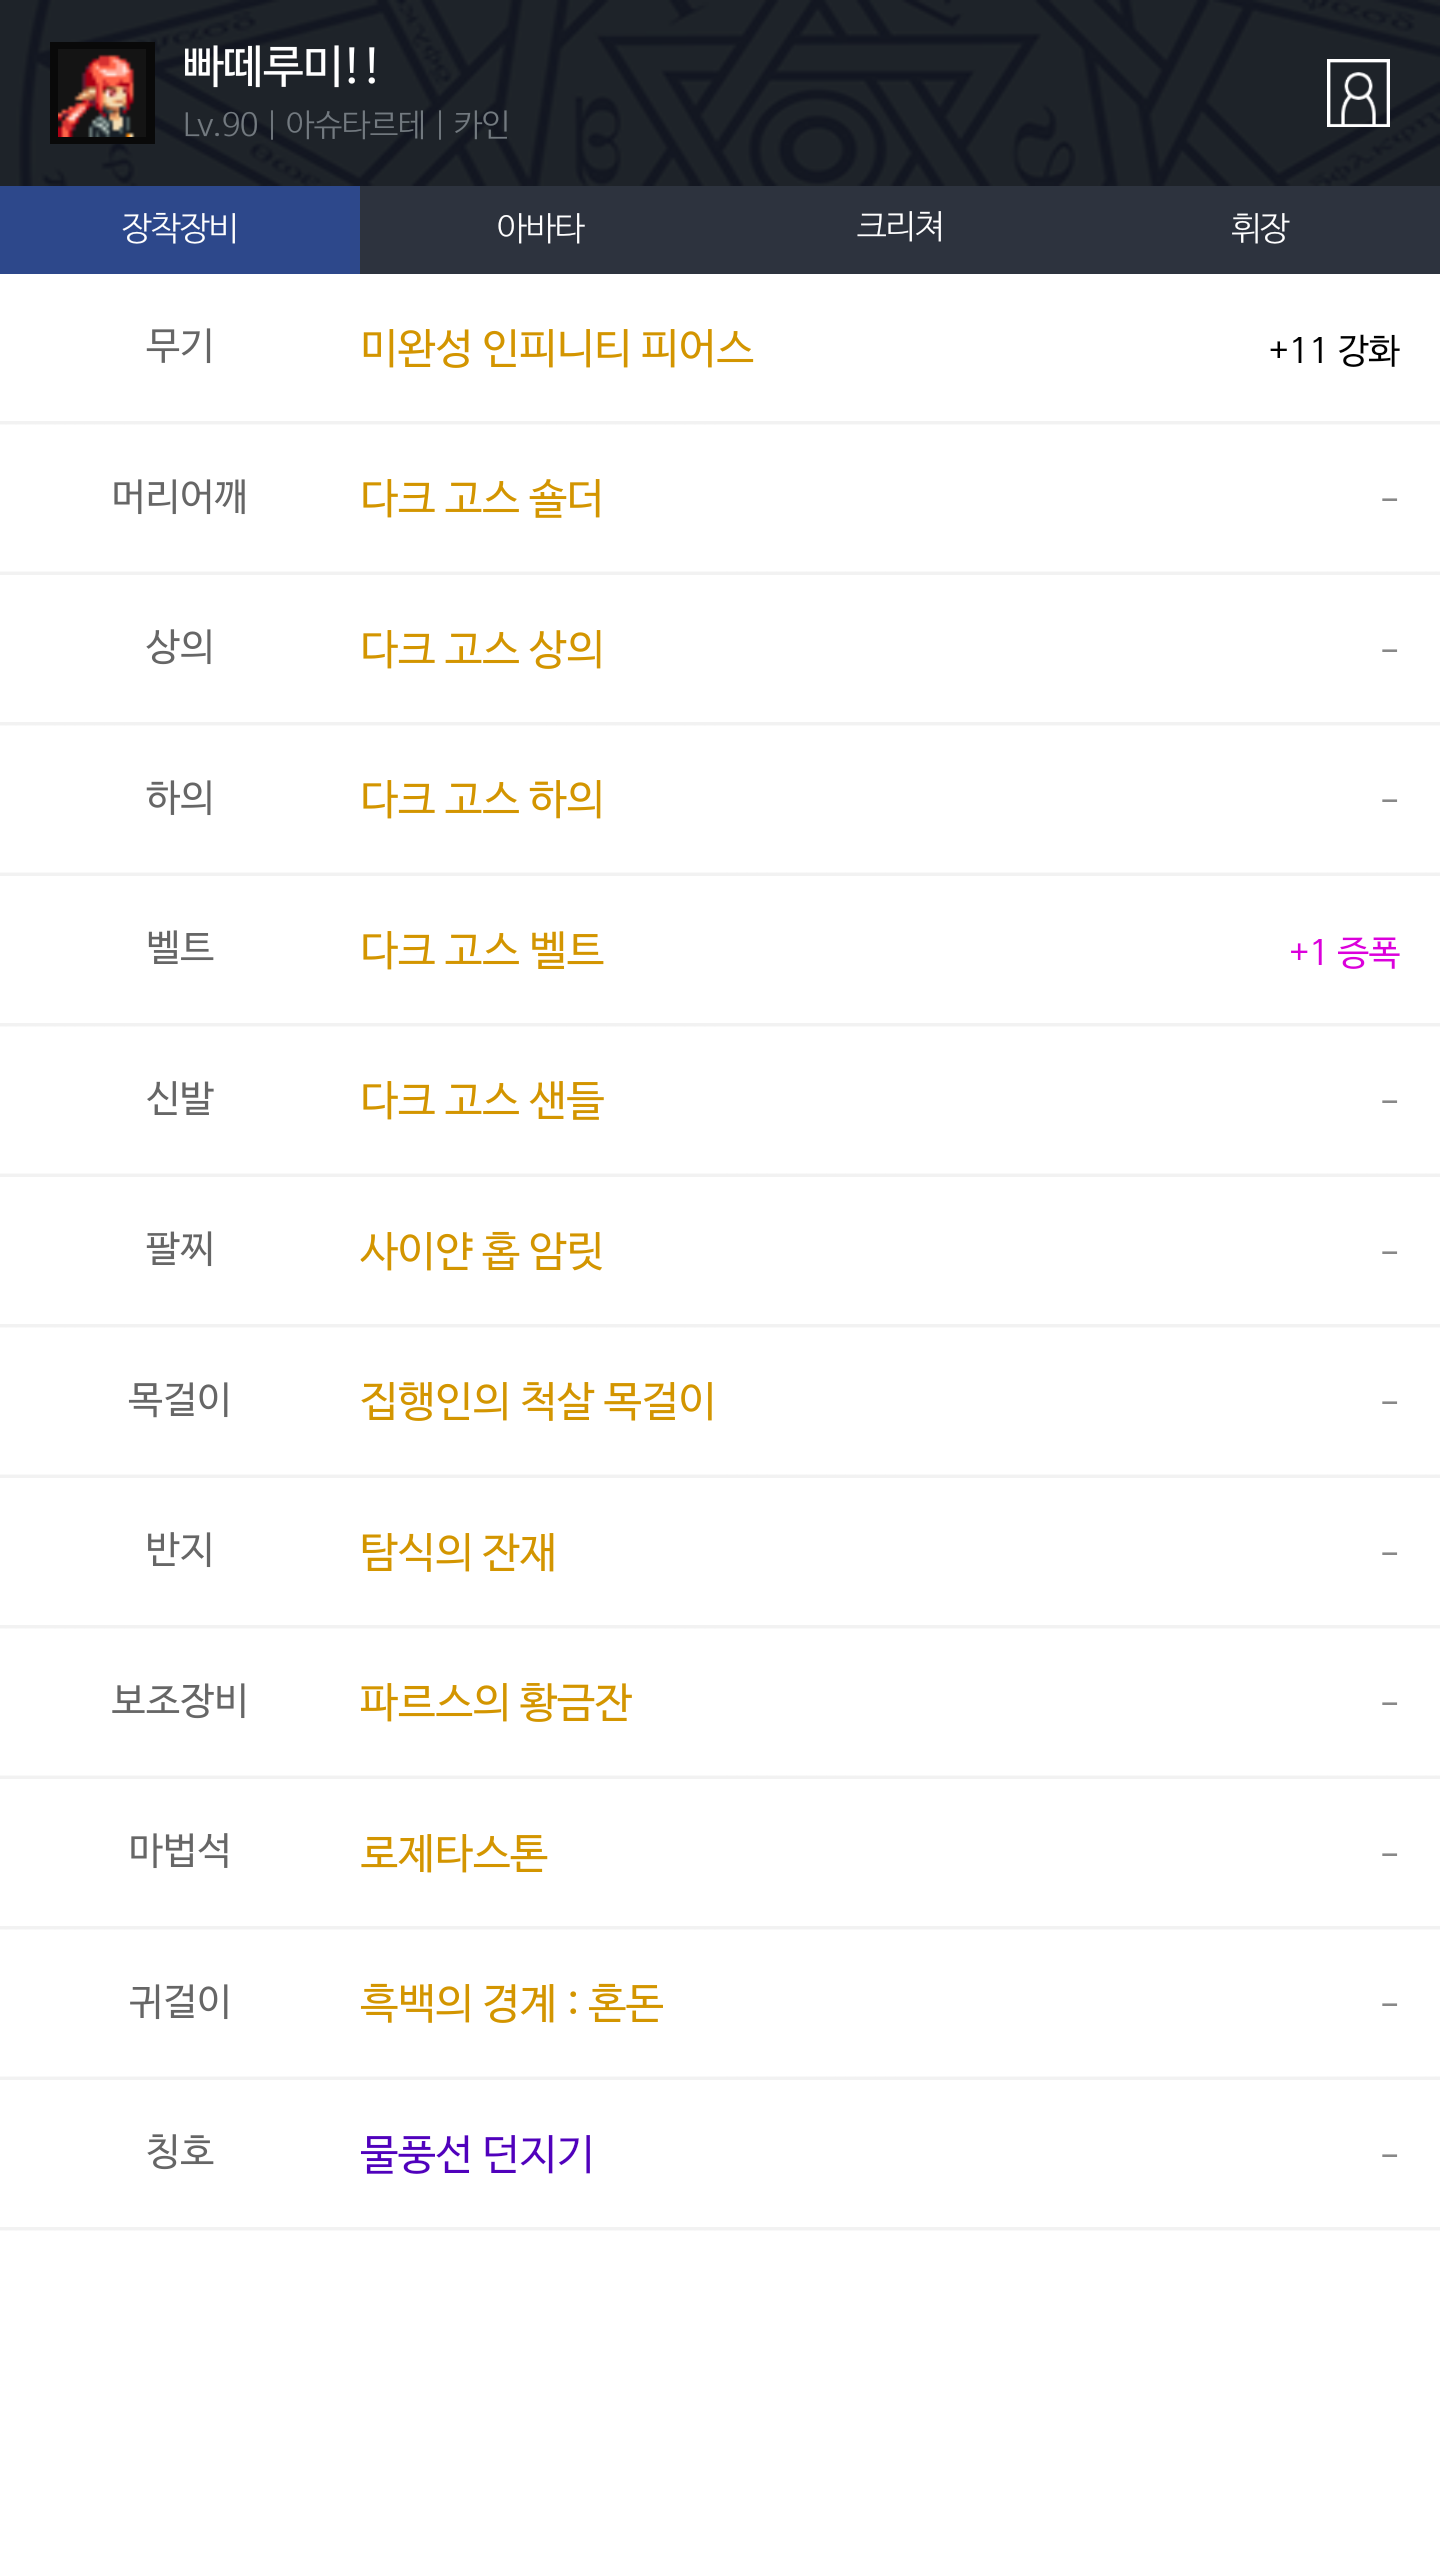The width and height of the screenshot is (1440, 2560).
Task: Click the 다크 고스 벨트 item
Action: (481, 950)
